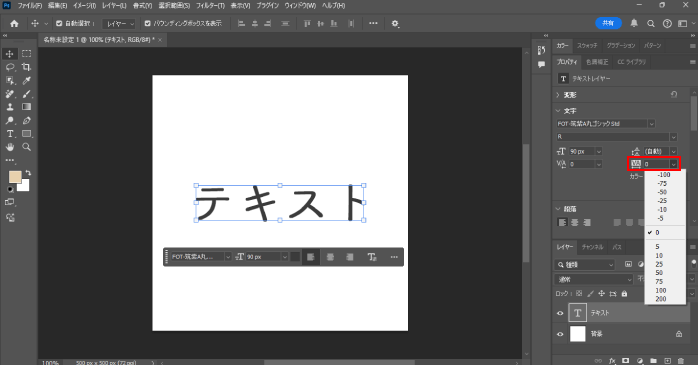Viewport: 698px width, 365px height.
Task: Choose 200 from tracking list
Action: 661,299
